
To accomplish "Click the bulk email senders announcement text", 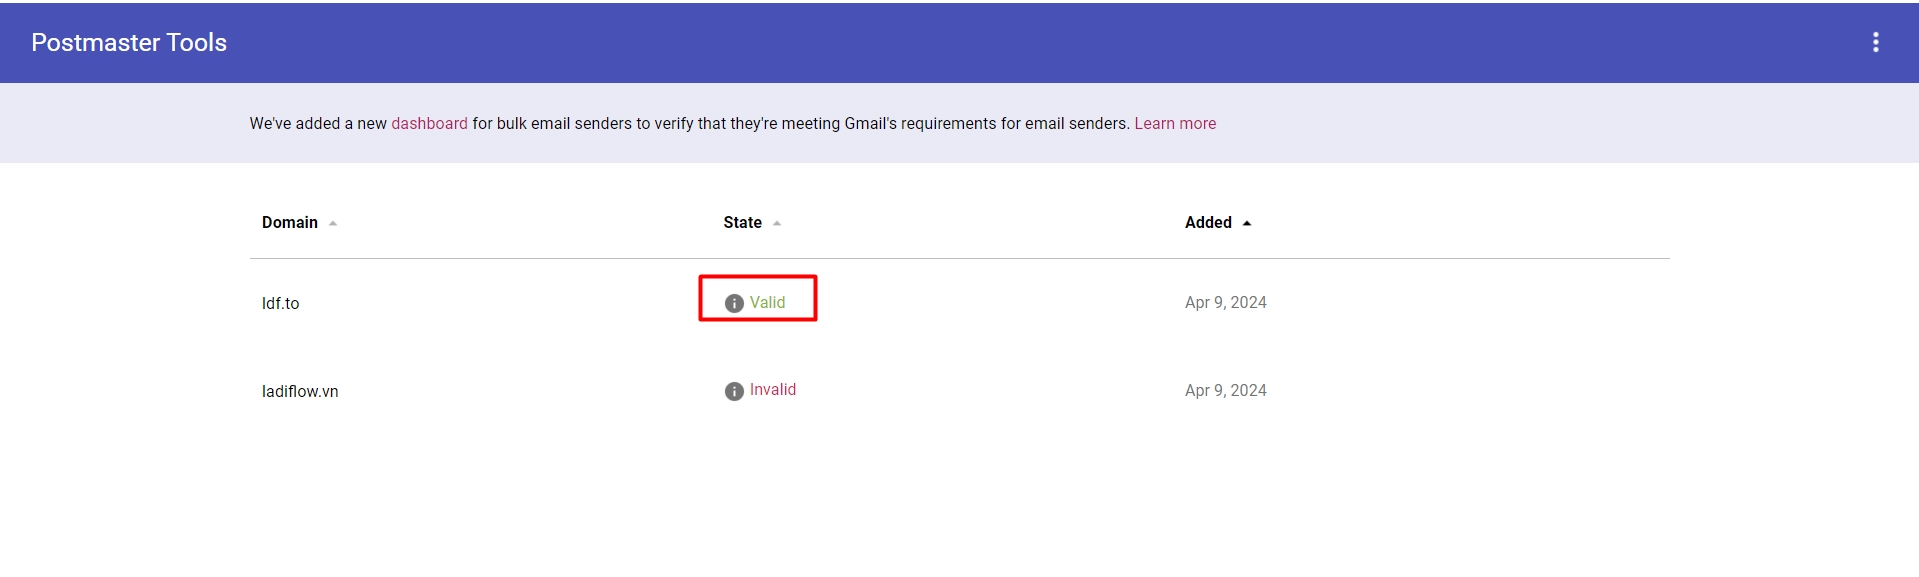I will tap(800, 123).
